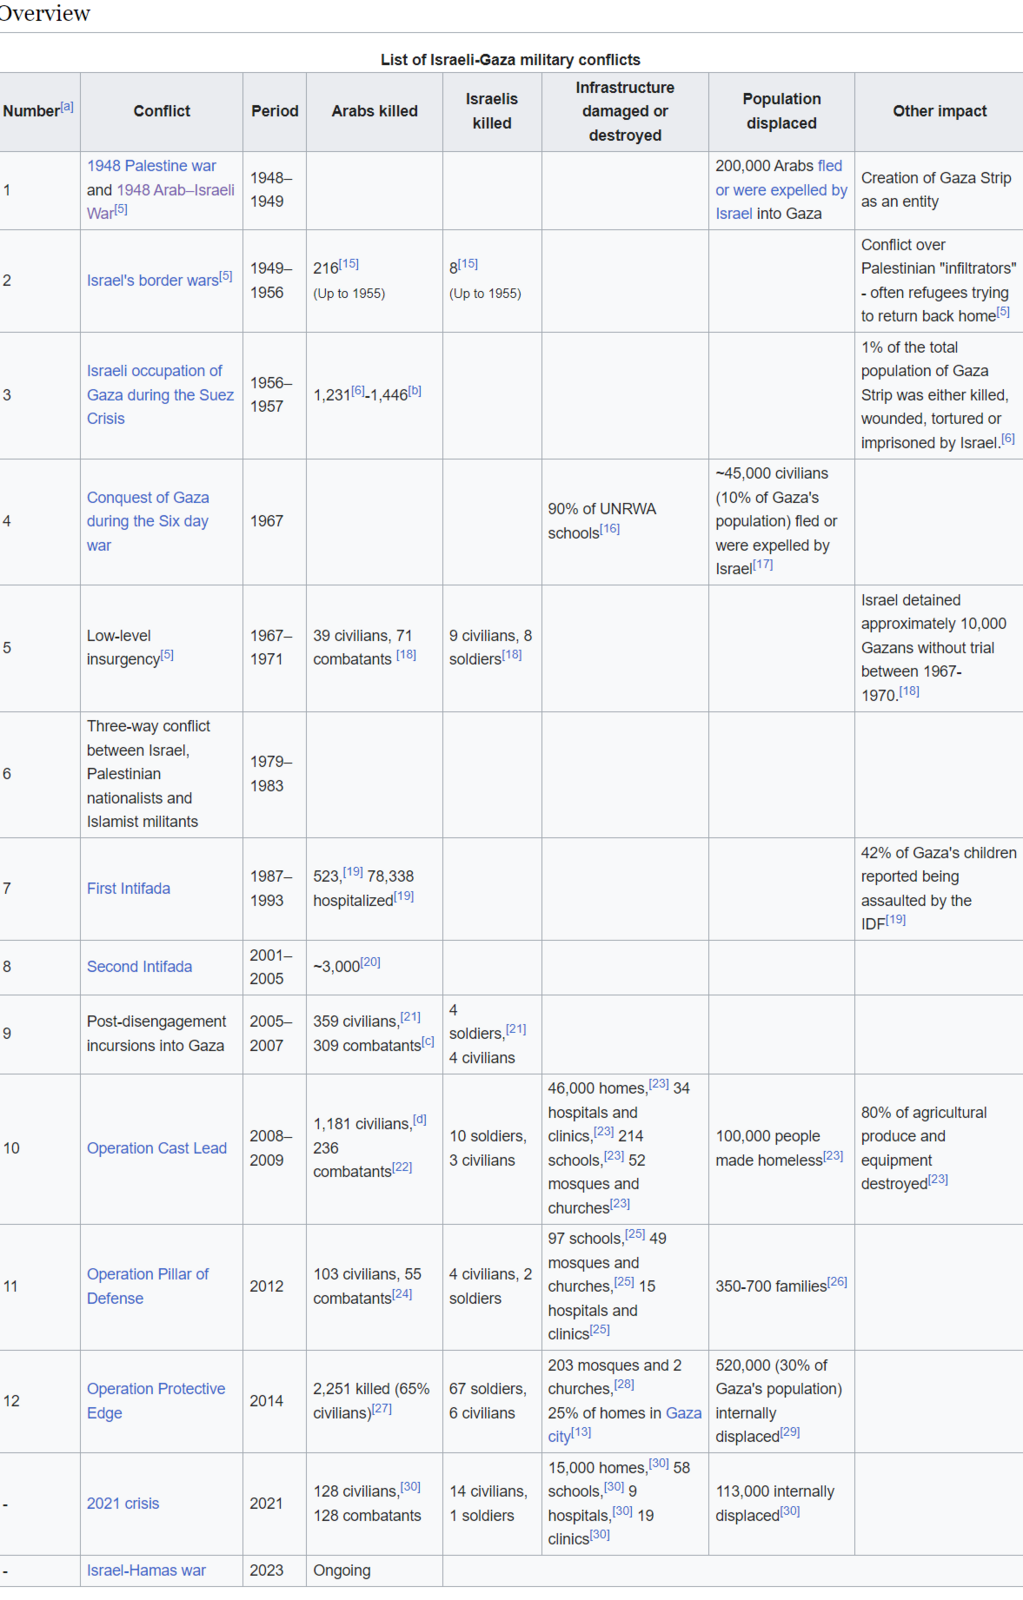
Task: Open Operation Pillar of Defense link
Action: pos(147,1274)
